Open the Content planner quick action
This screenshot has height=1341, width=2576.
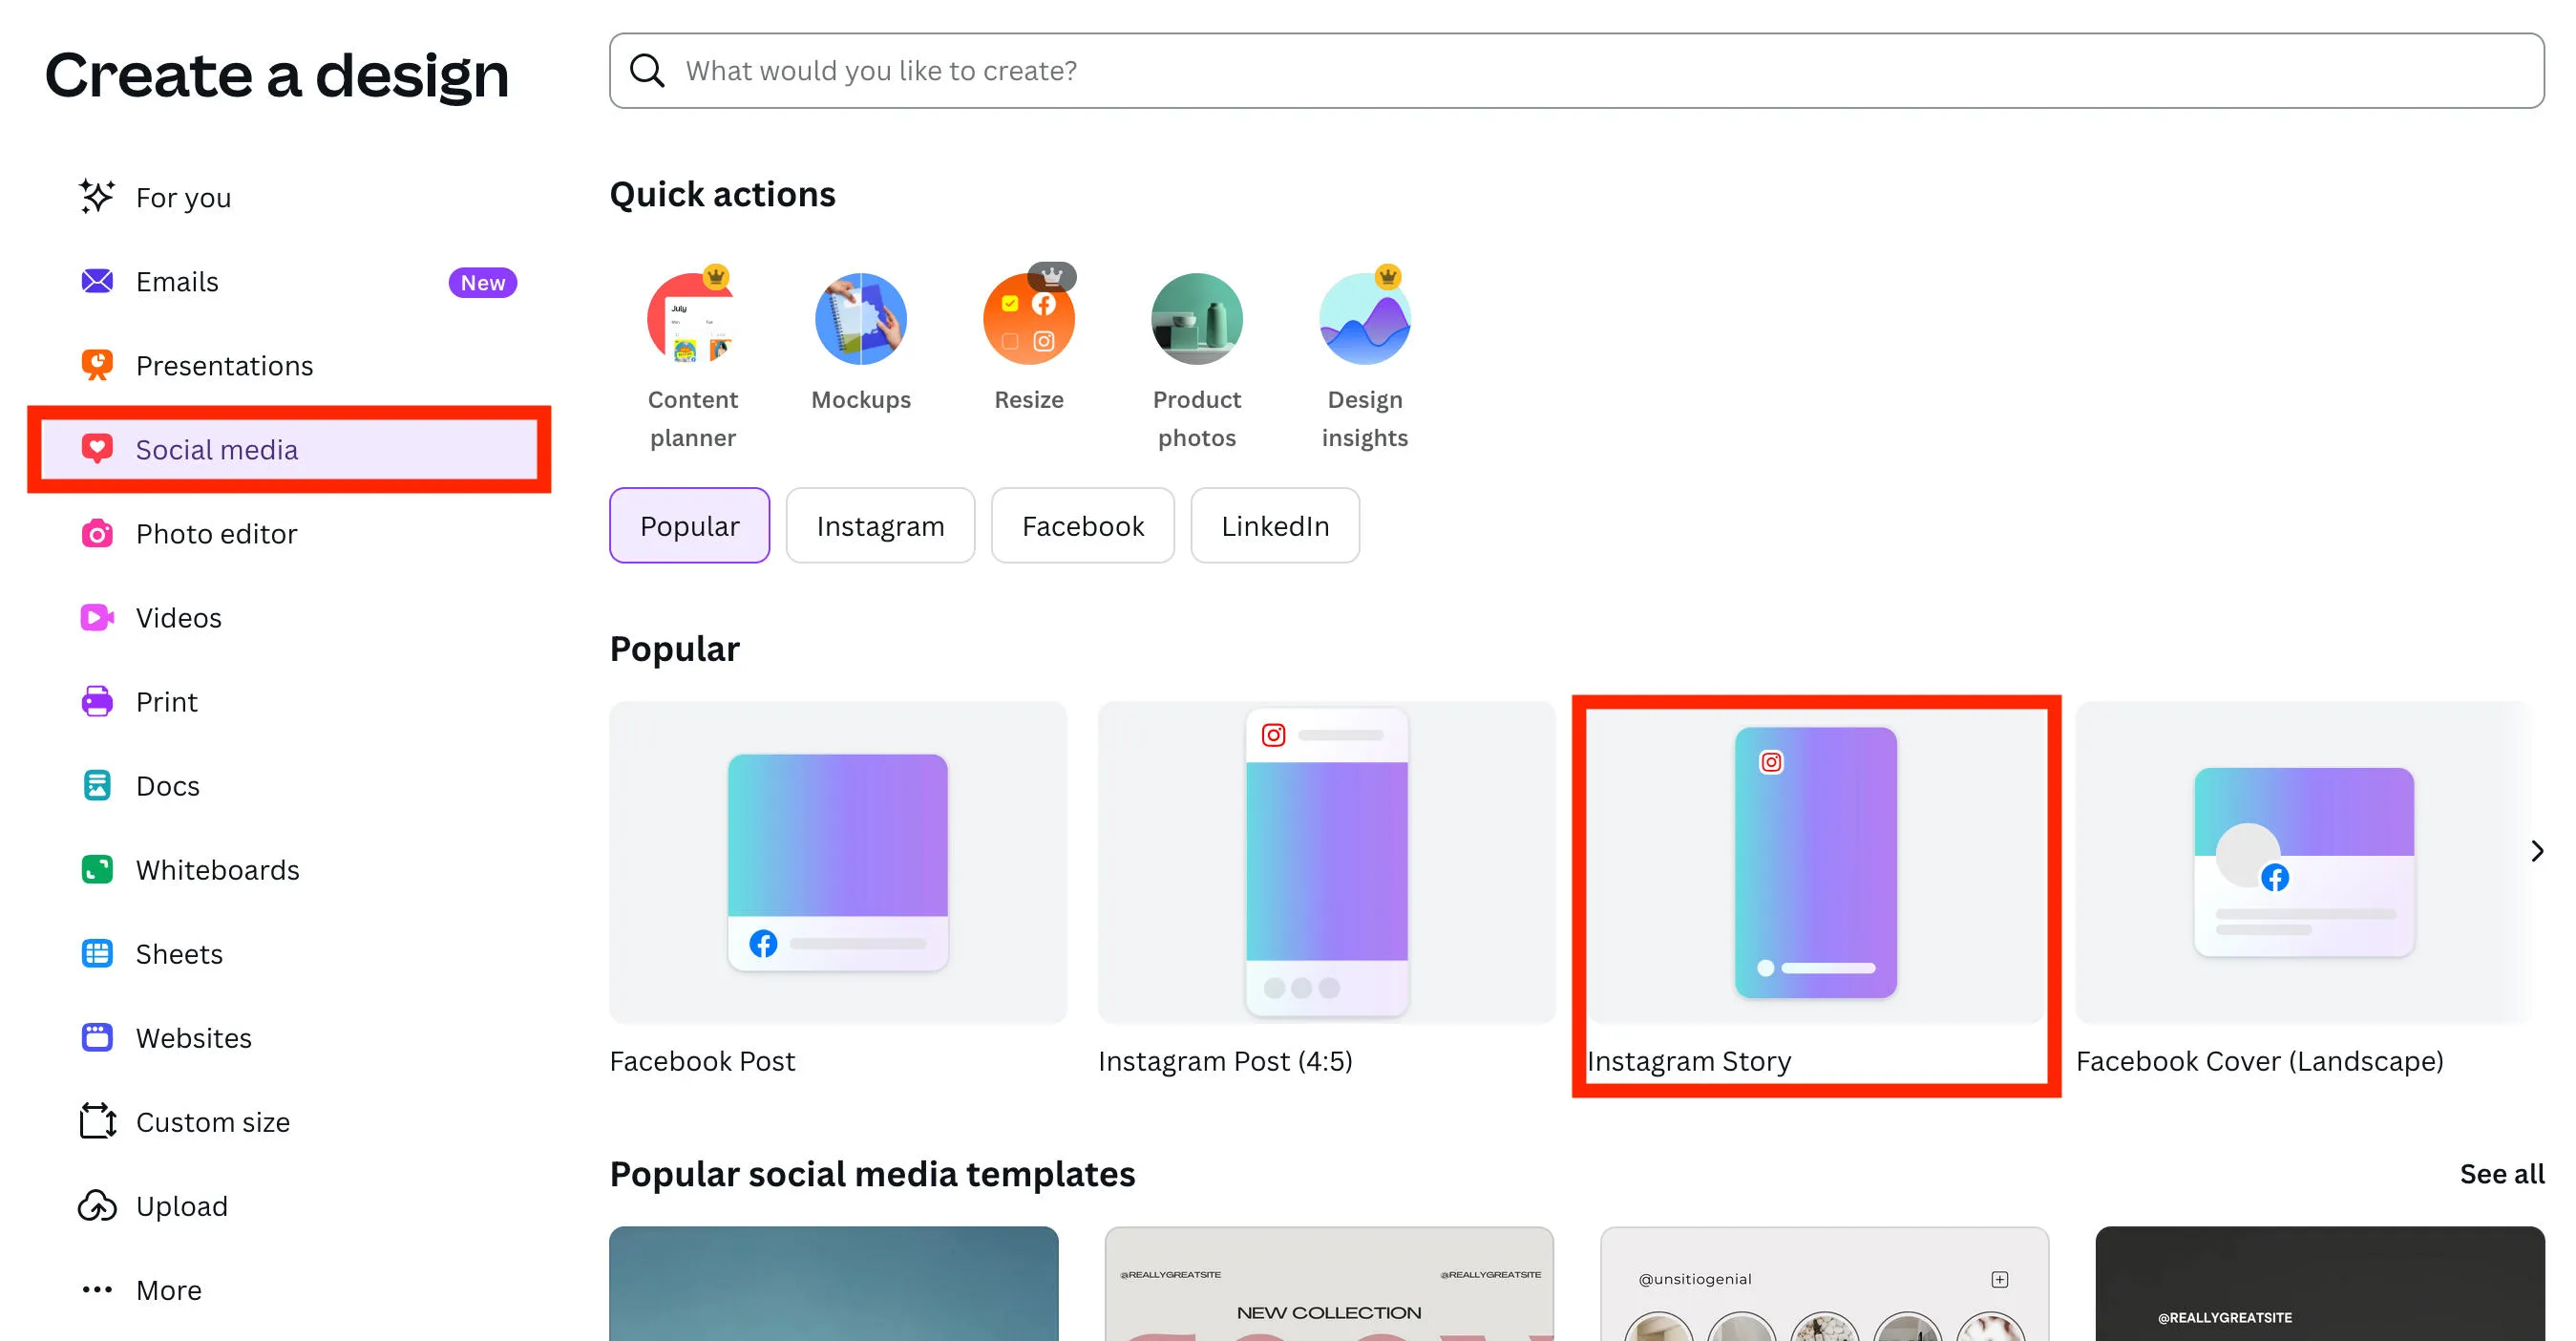(692, 320)
